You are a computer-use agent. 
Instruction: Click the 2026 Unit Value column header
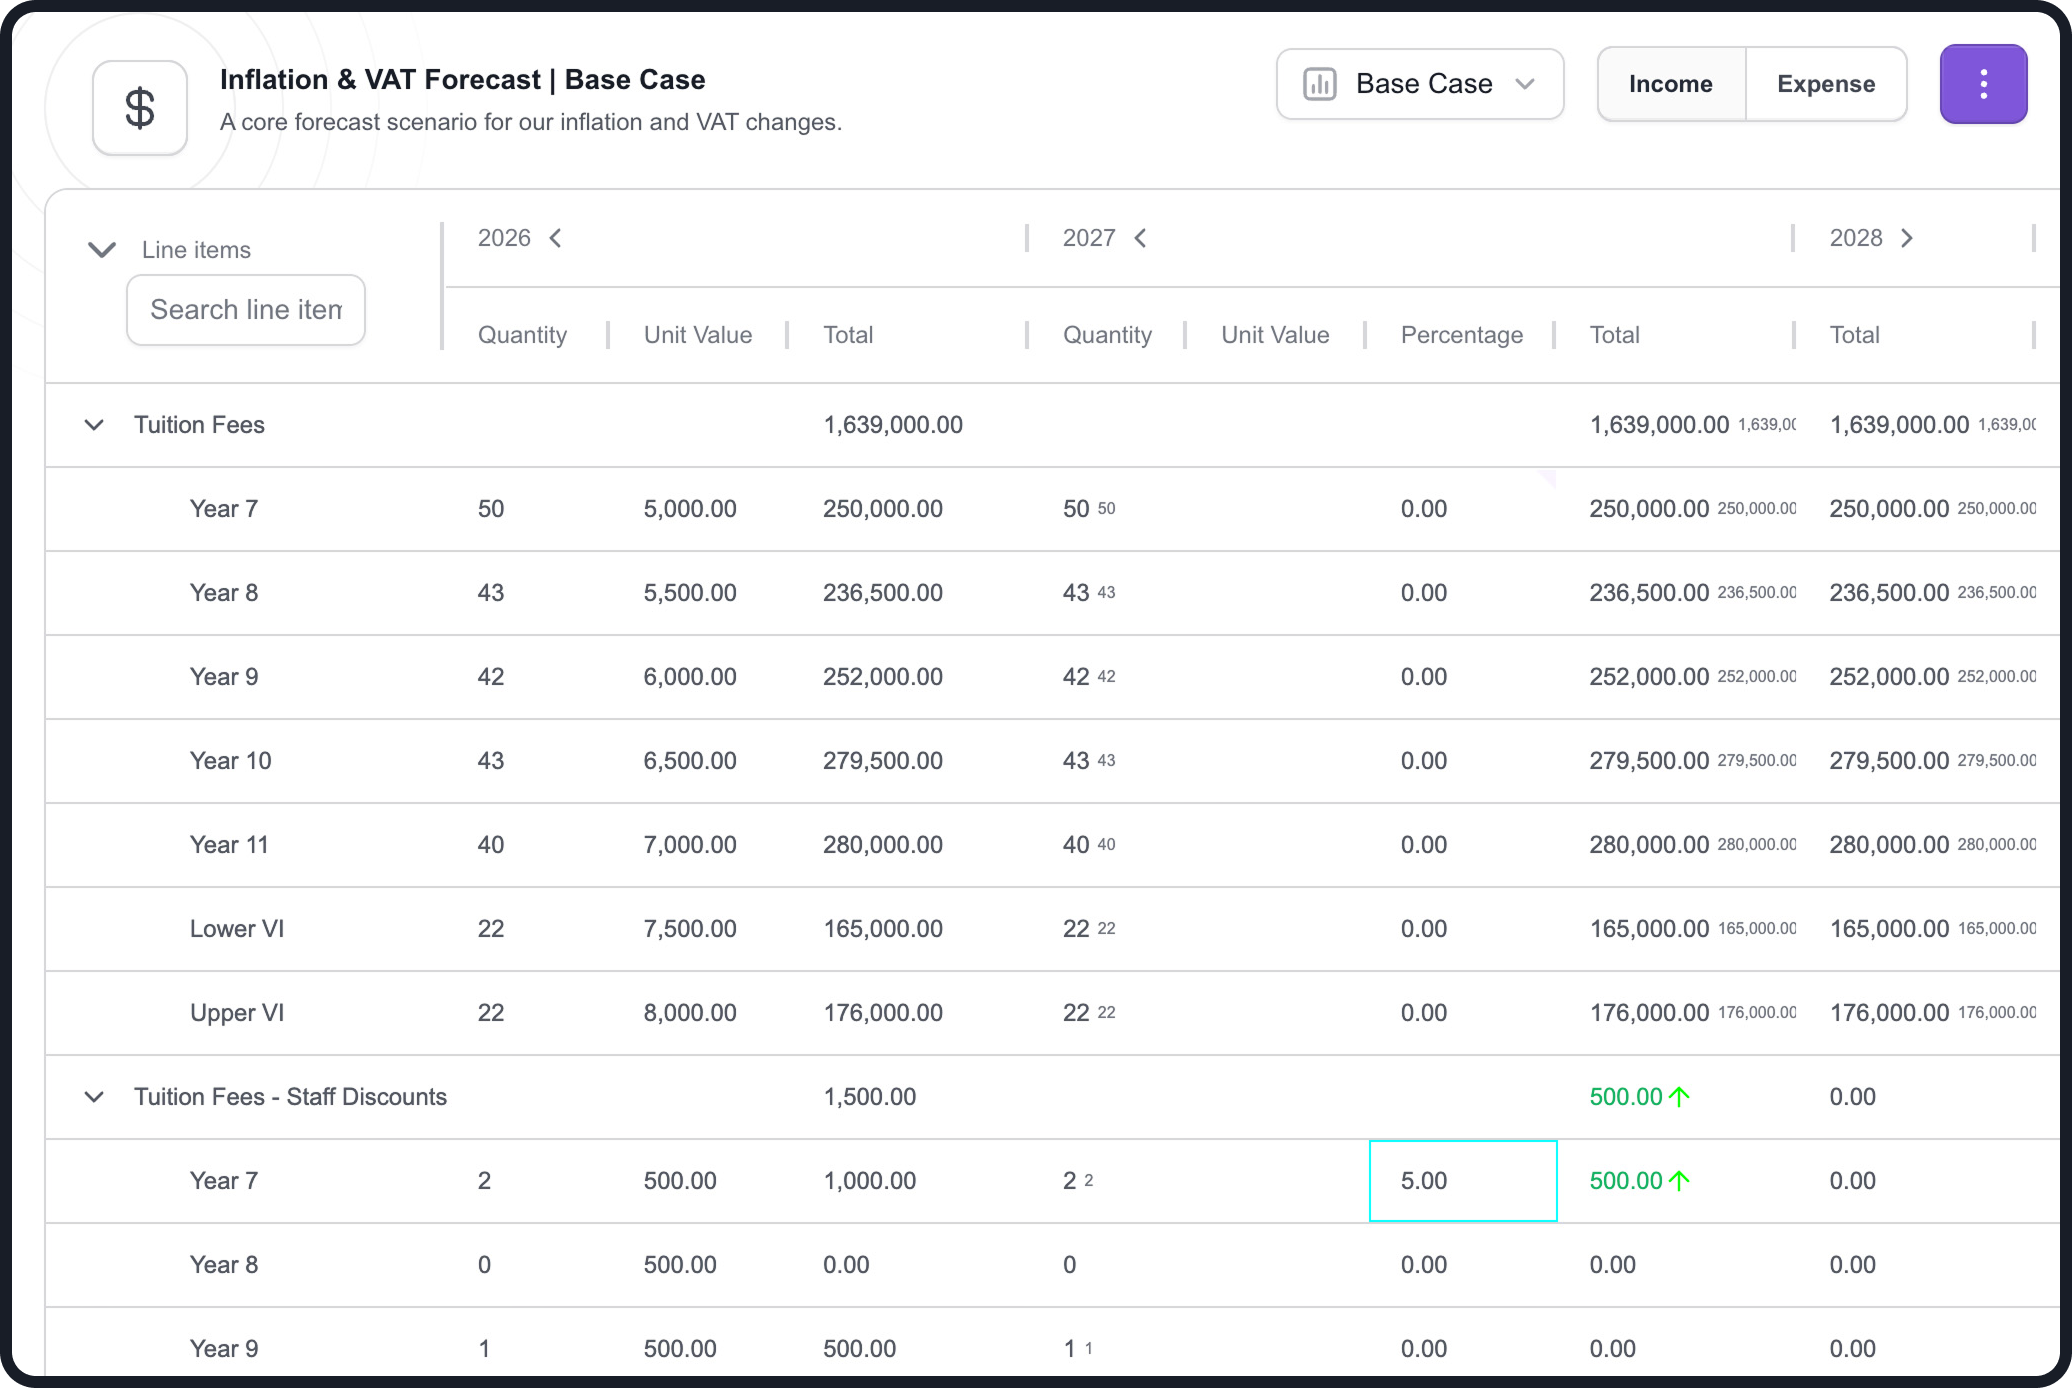coord(698,335)
